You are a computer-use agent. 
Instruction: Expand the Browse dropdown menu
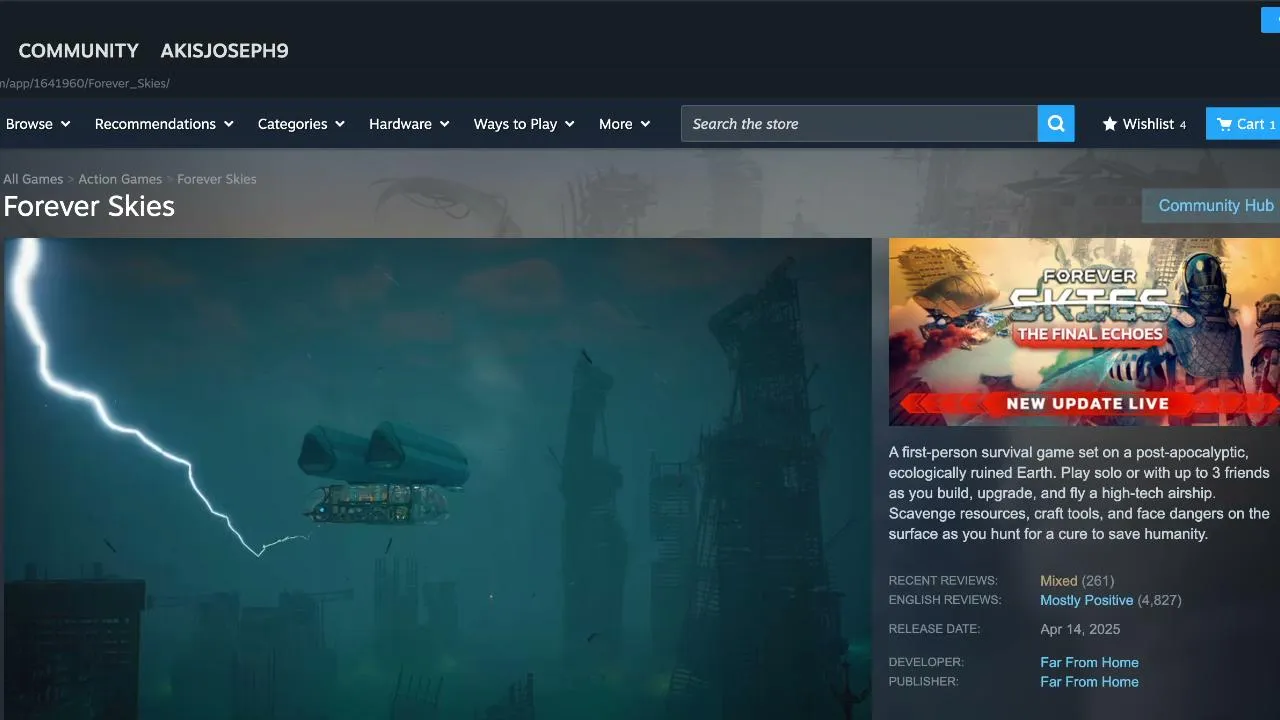coord(38,124)
